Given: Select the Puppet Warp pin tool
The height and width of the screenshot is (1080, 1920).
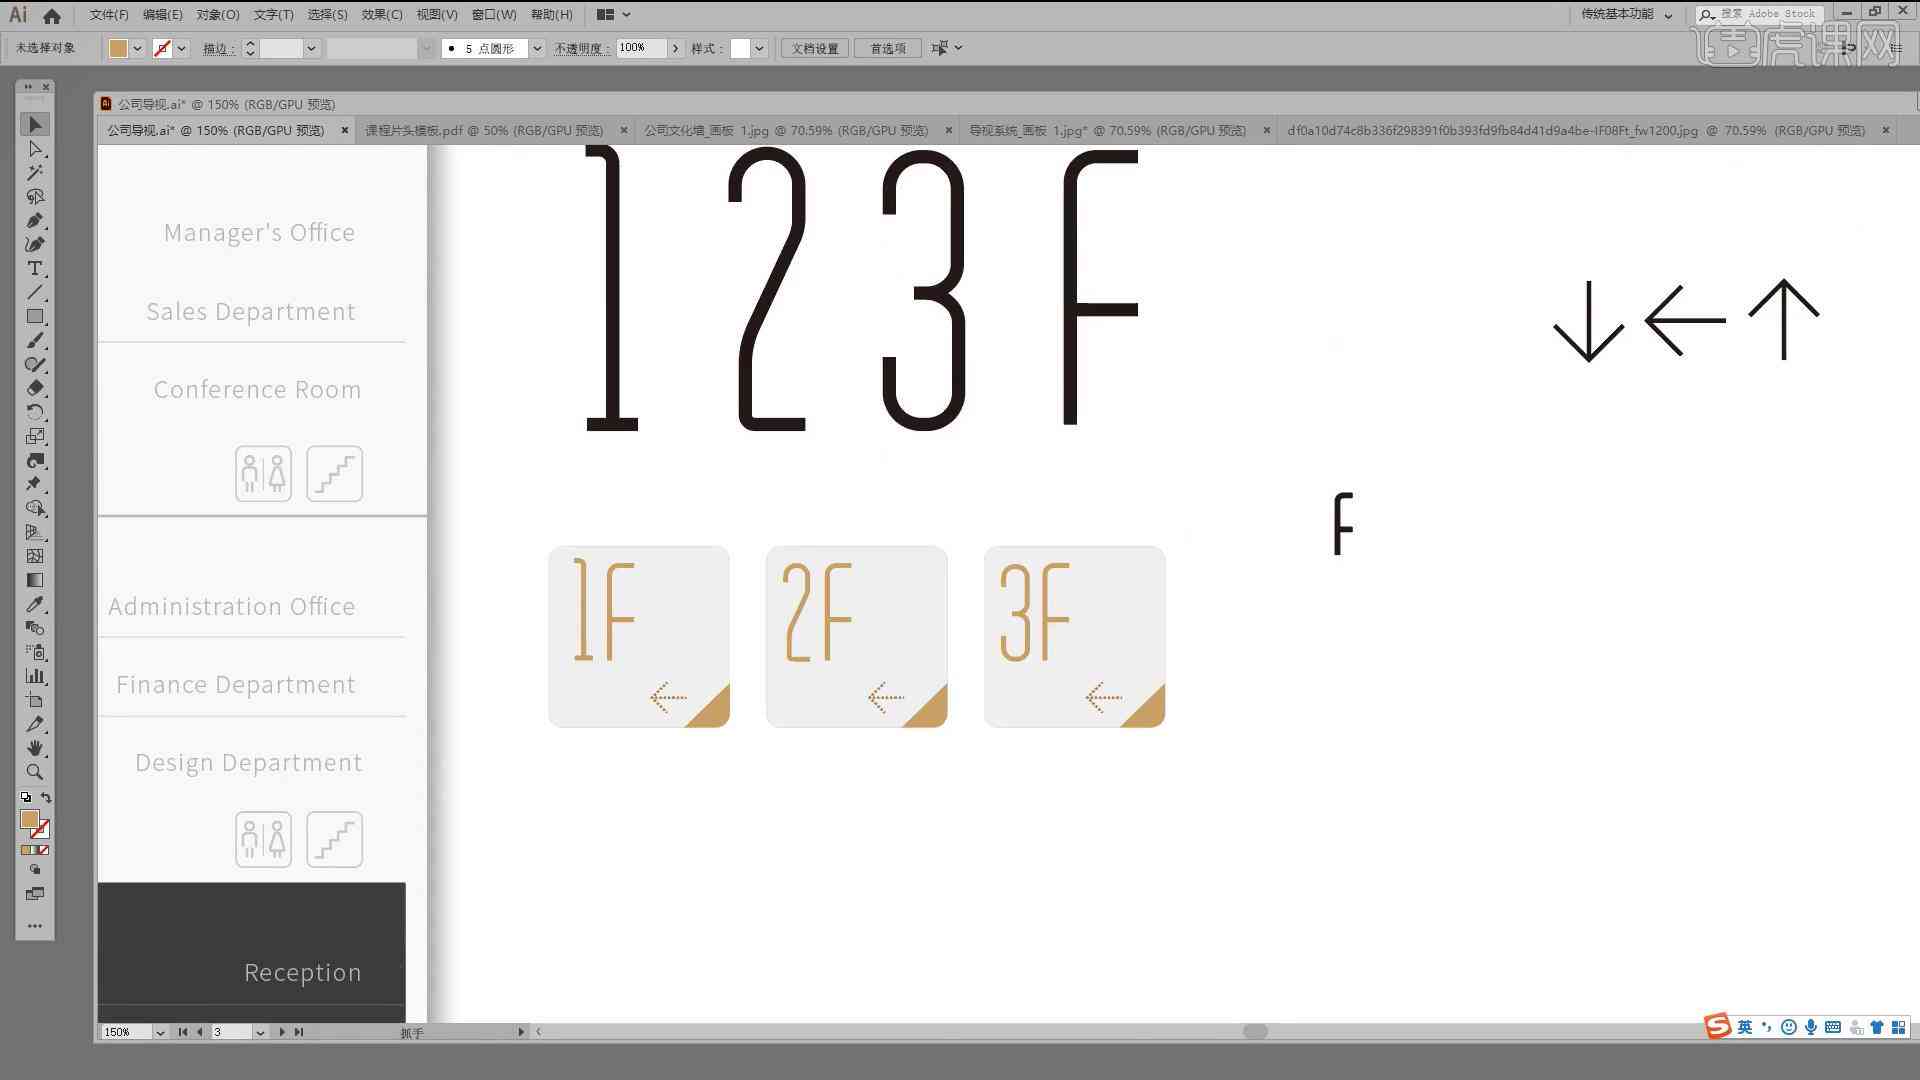Looking at the screenshot, I should 35,485.
